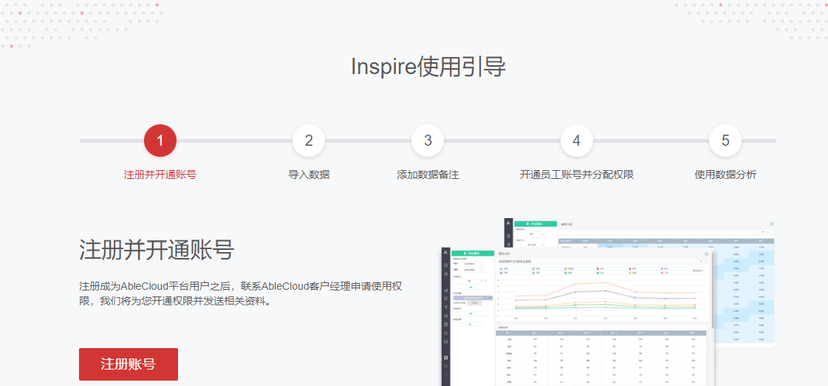Screen dimensions: 828x386
Task: Click the Inspire使用引导 page title
Action: tap(428, 67)
